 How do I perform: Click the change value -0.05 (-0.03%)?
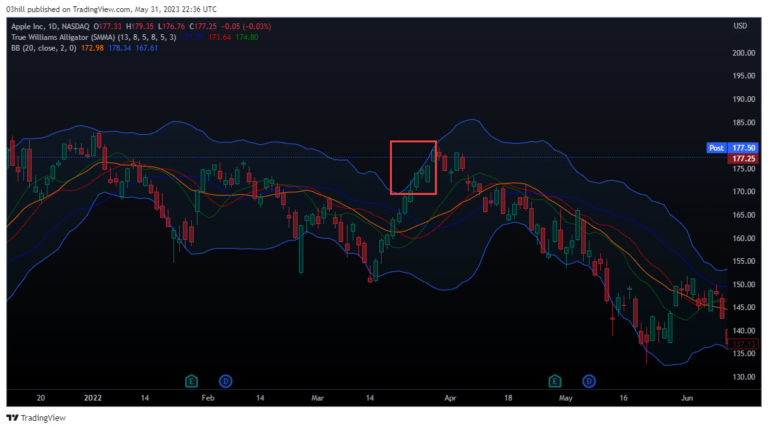click(x=246, y=26)
